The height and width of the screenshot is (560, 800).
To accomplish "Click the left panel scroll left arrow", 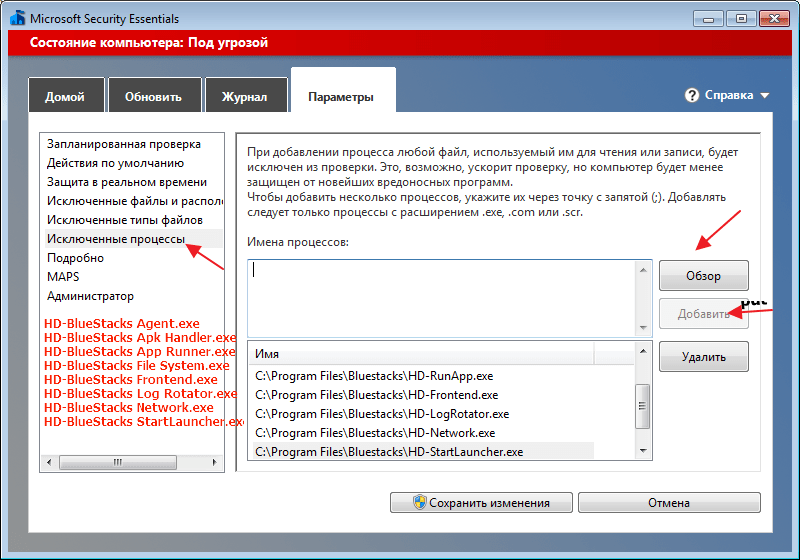I will coord(49,462).
